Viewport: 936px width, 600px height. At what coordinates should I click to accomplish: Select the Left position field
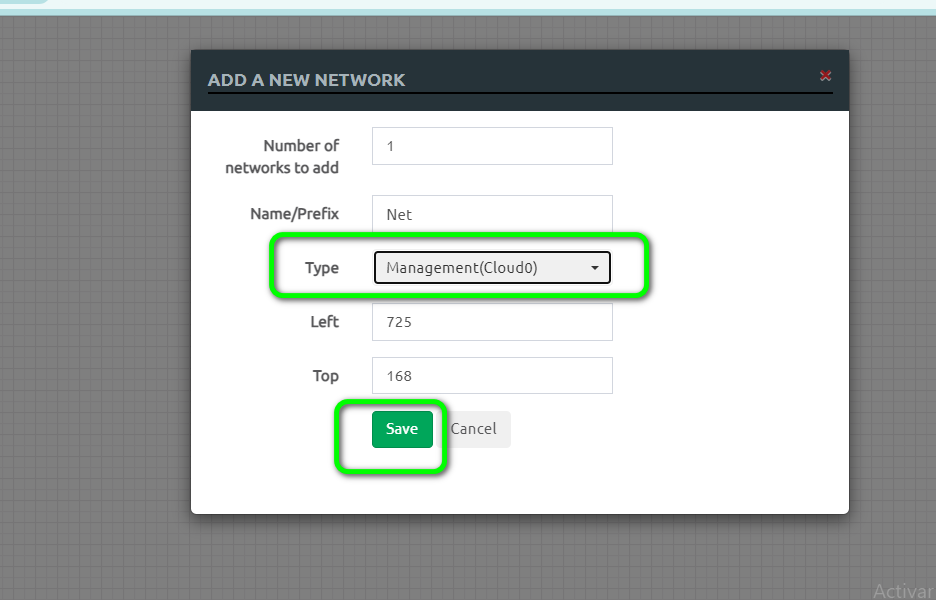(491, 322)
